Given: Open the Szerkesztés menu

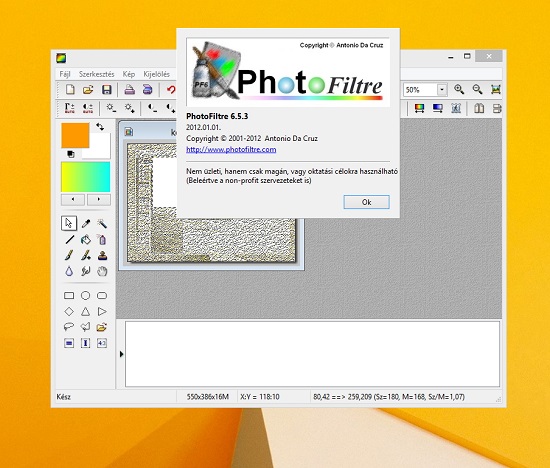Looking at the screenshot, I should click(x=96, y=74).
